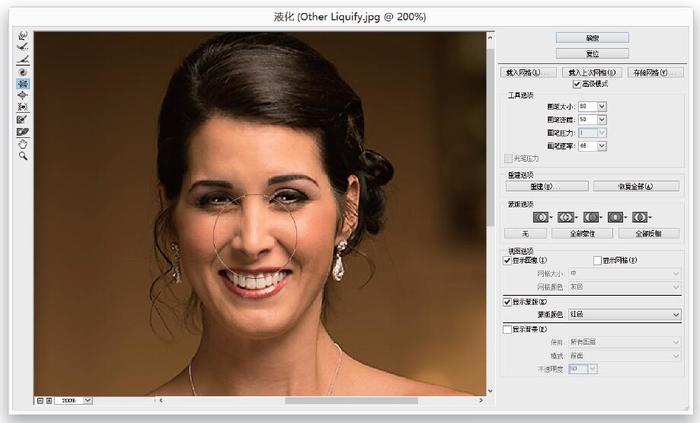The height and width of the screenshot is (423, 700).
Task: Select the Pucker tool
Action: [x=22, y=84]
